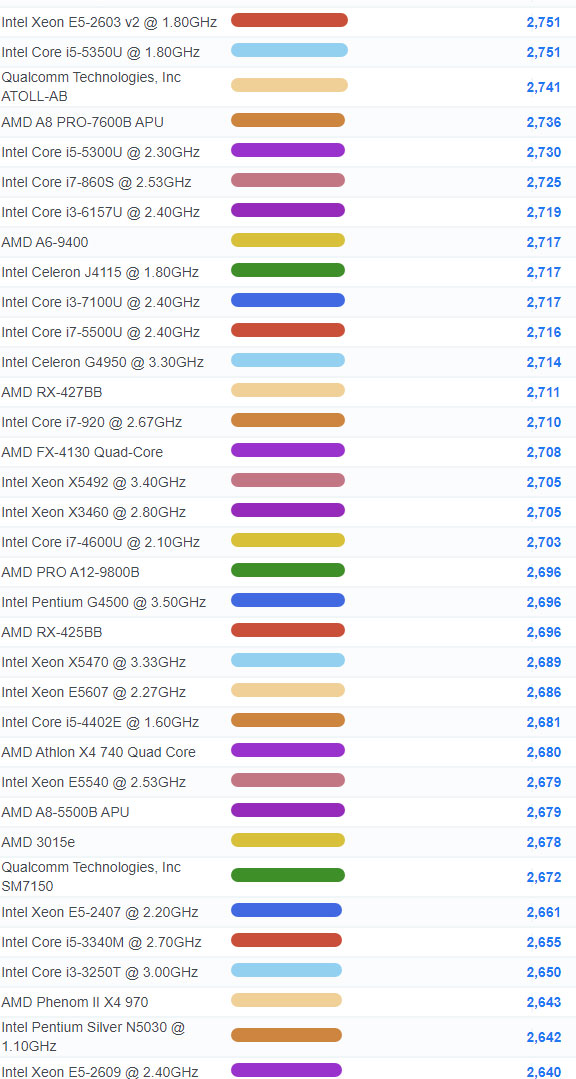Click the blue bar beside Core i3-7100U
This screenshot has width=576, height=1079.
(x=288, y=300)
